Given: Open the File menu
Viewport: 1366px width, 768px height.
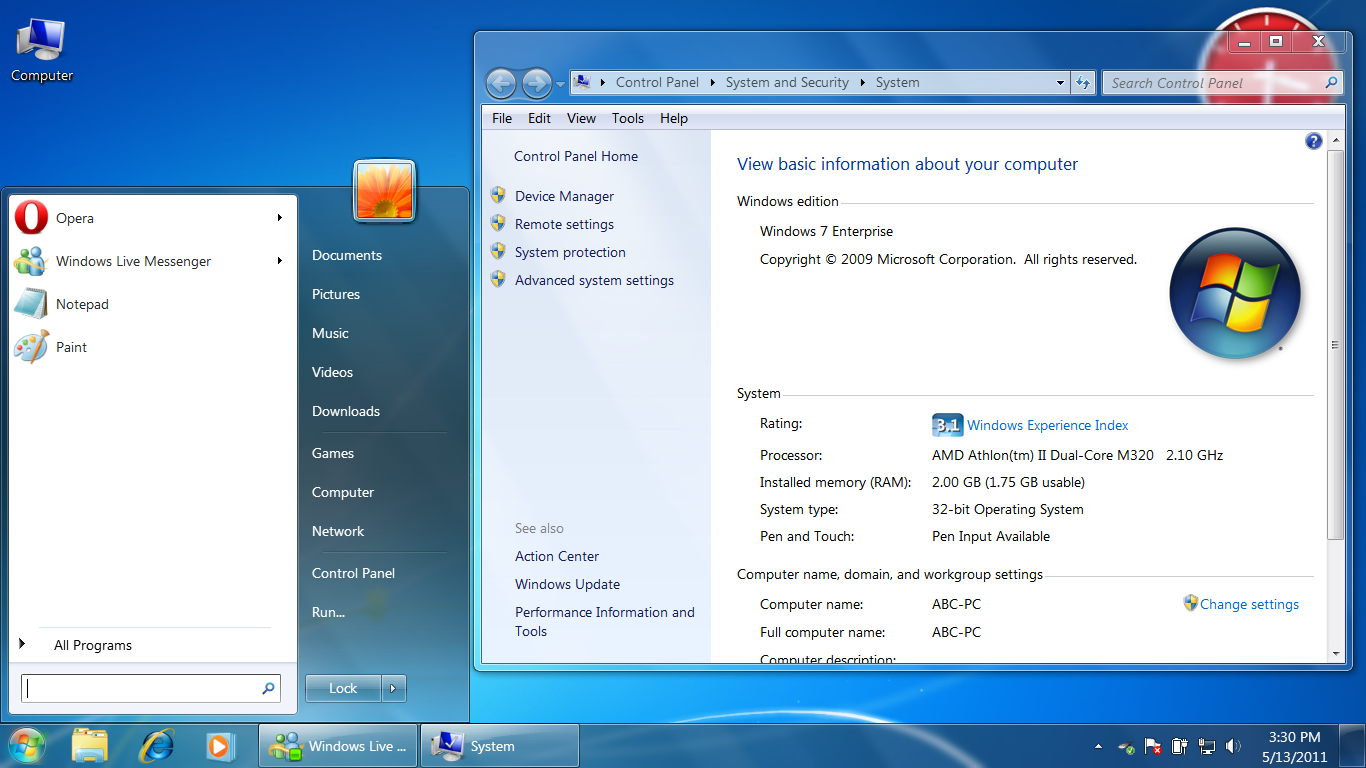Looking at the screenshot, I should [x=502, y=118].
